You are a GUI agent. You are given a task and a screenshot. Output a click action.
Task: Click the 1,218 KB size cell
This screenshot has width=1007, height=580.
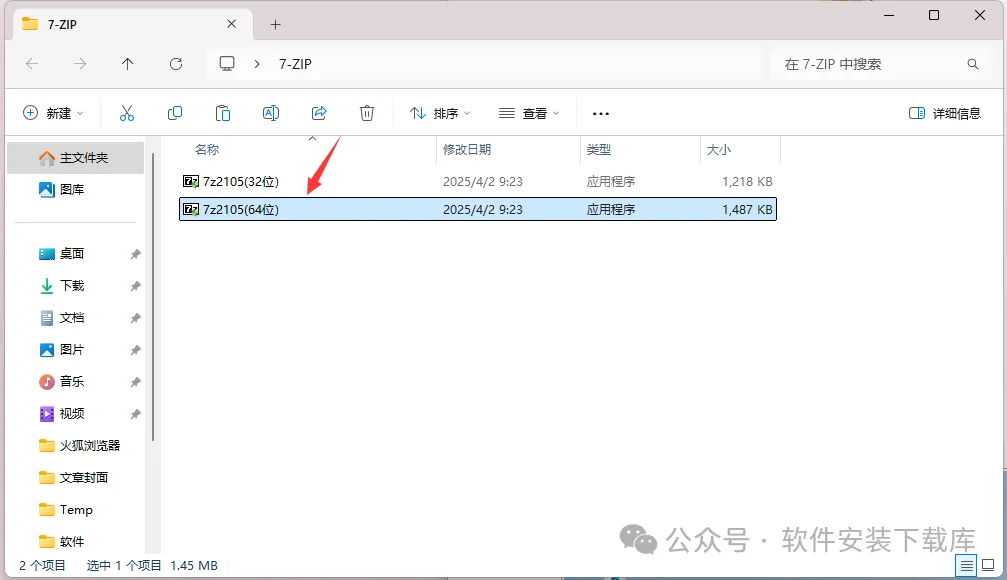(x=747, y=182)
